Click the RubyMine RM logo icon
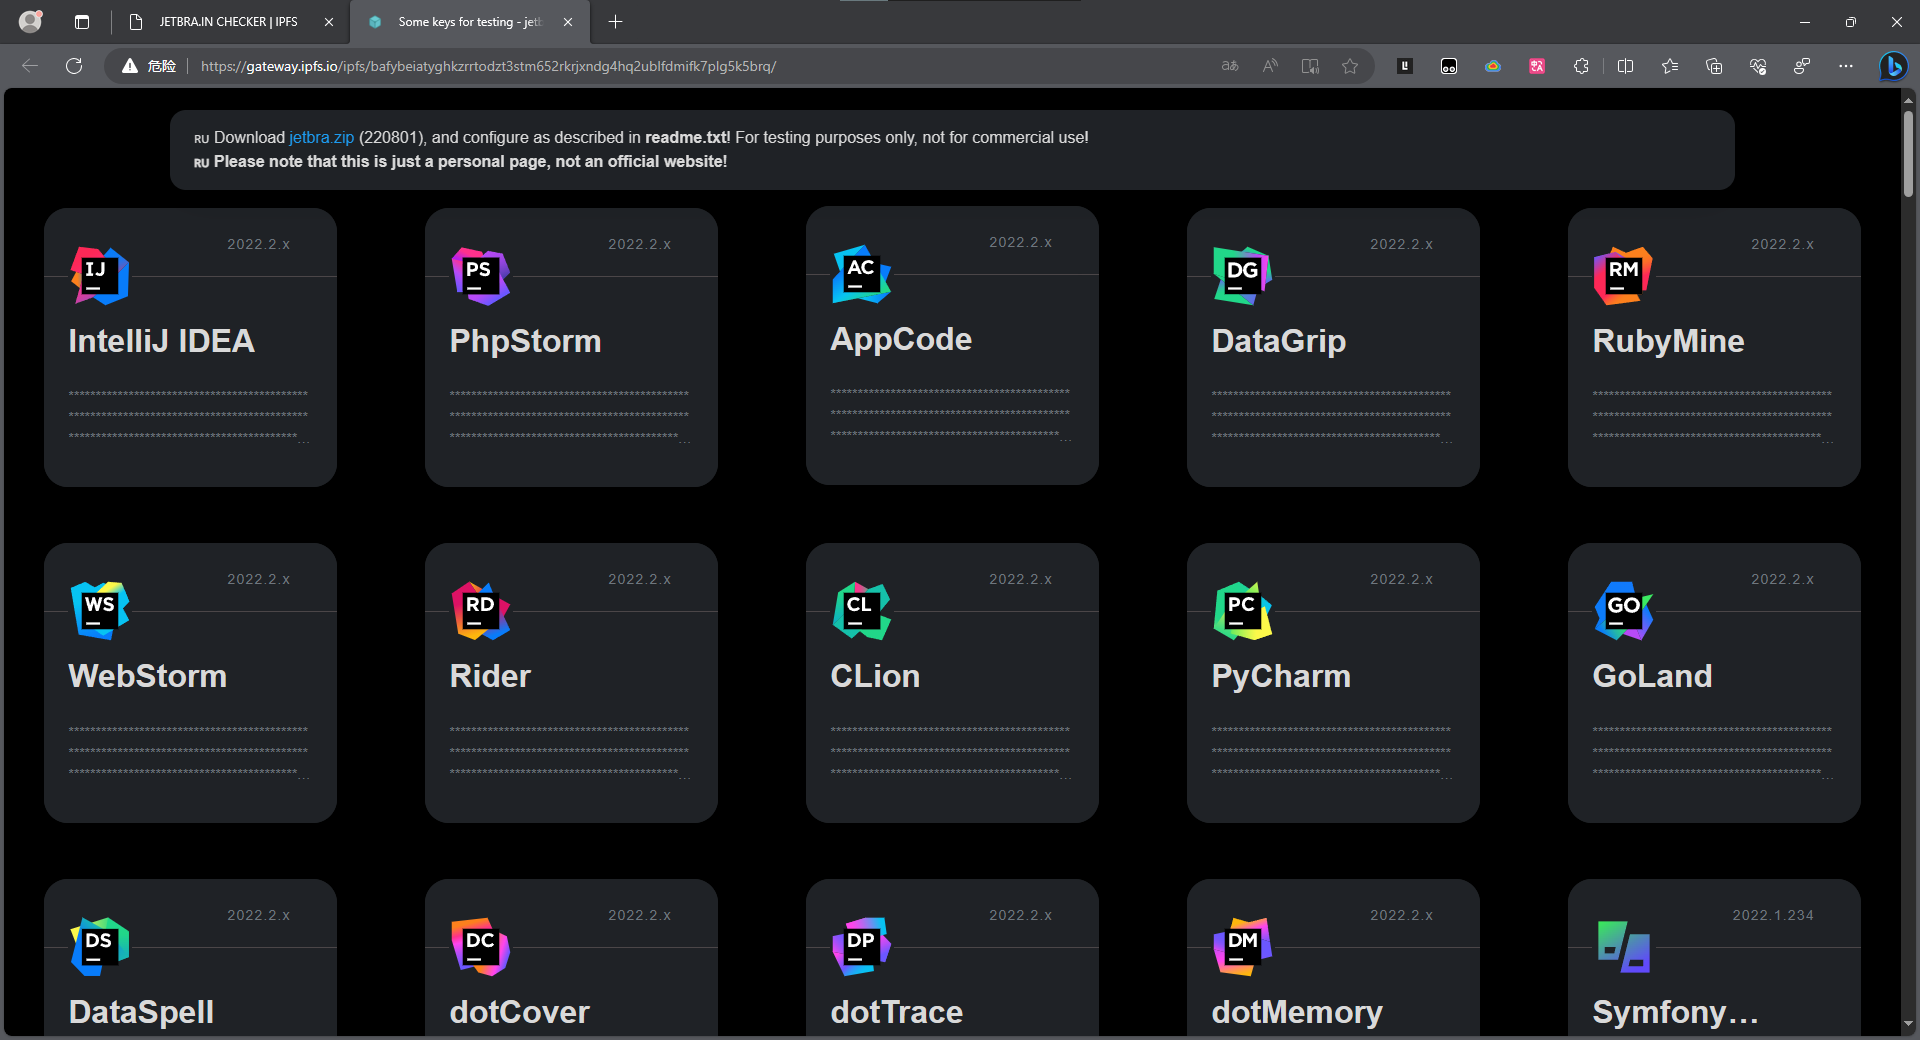 pos(1622,276)
